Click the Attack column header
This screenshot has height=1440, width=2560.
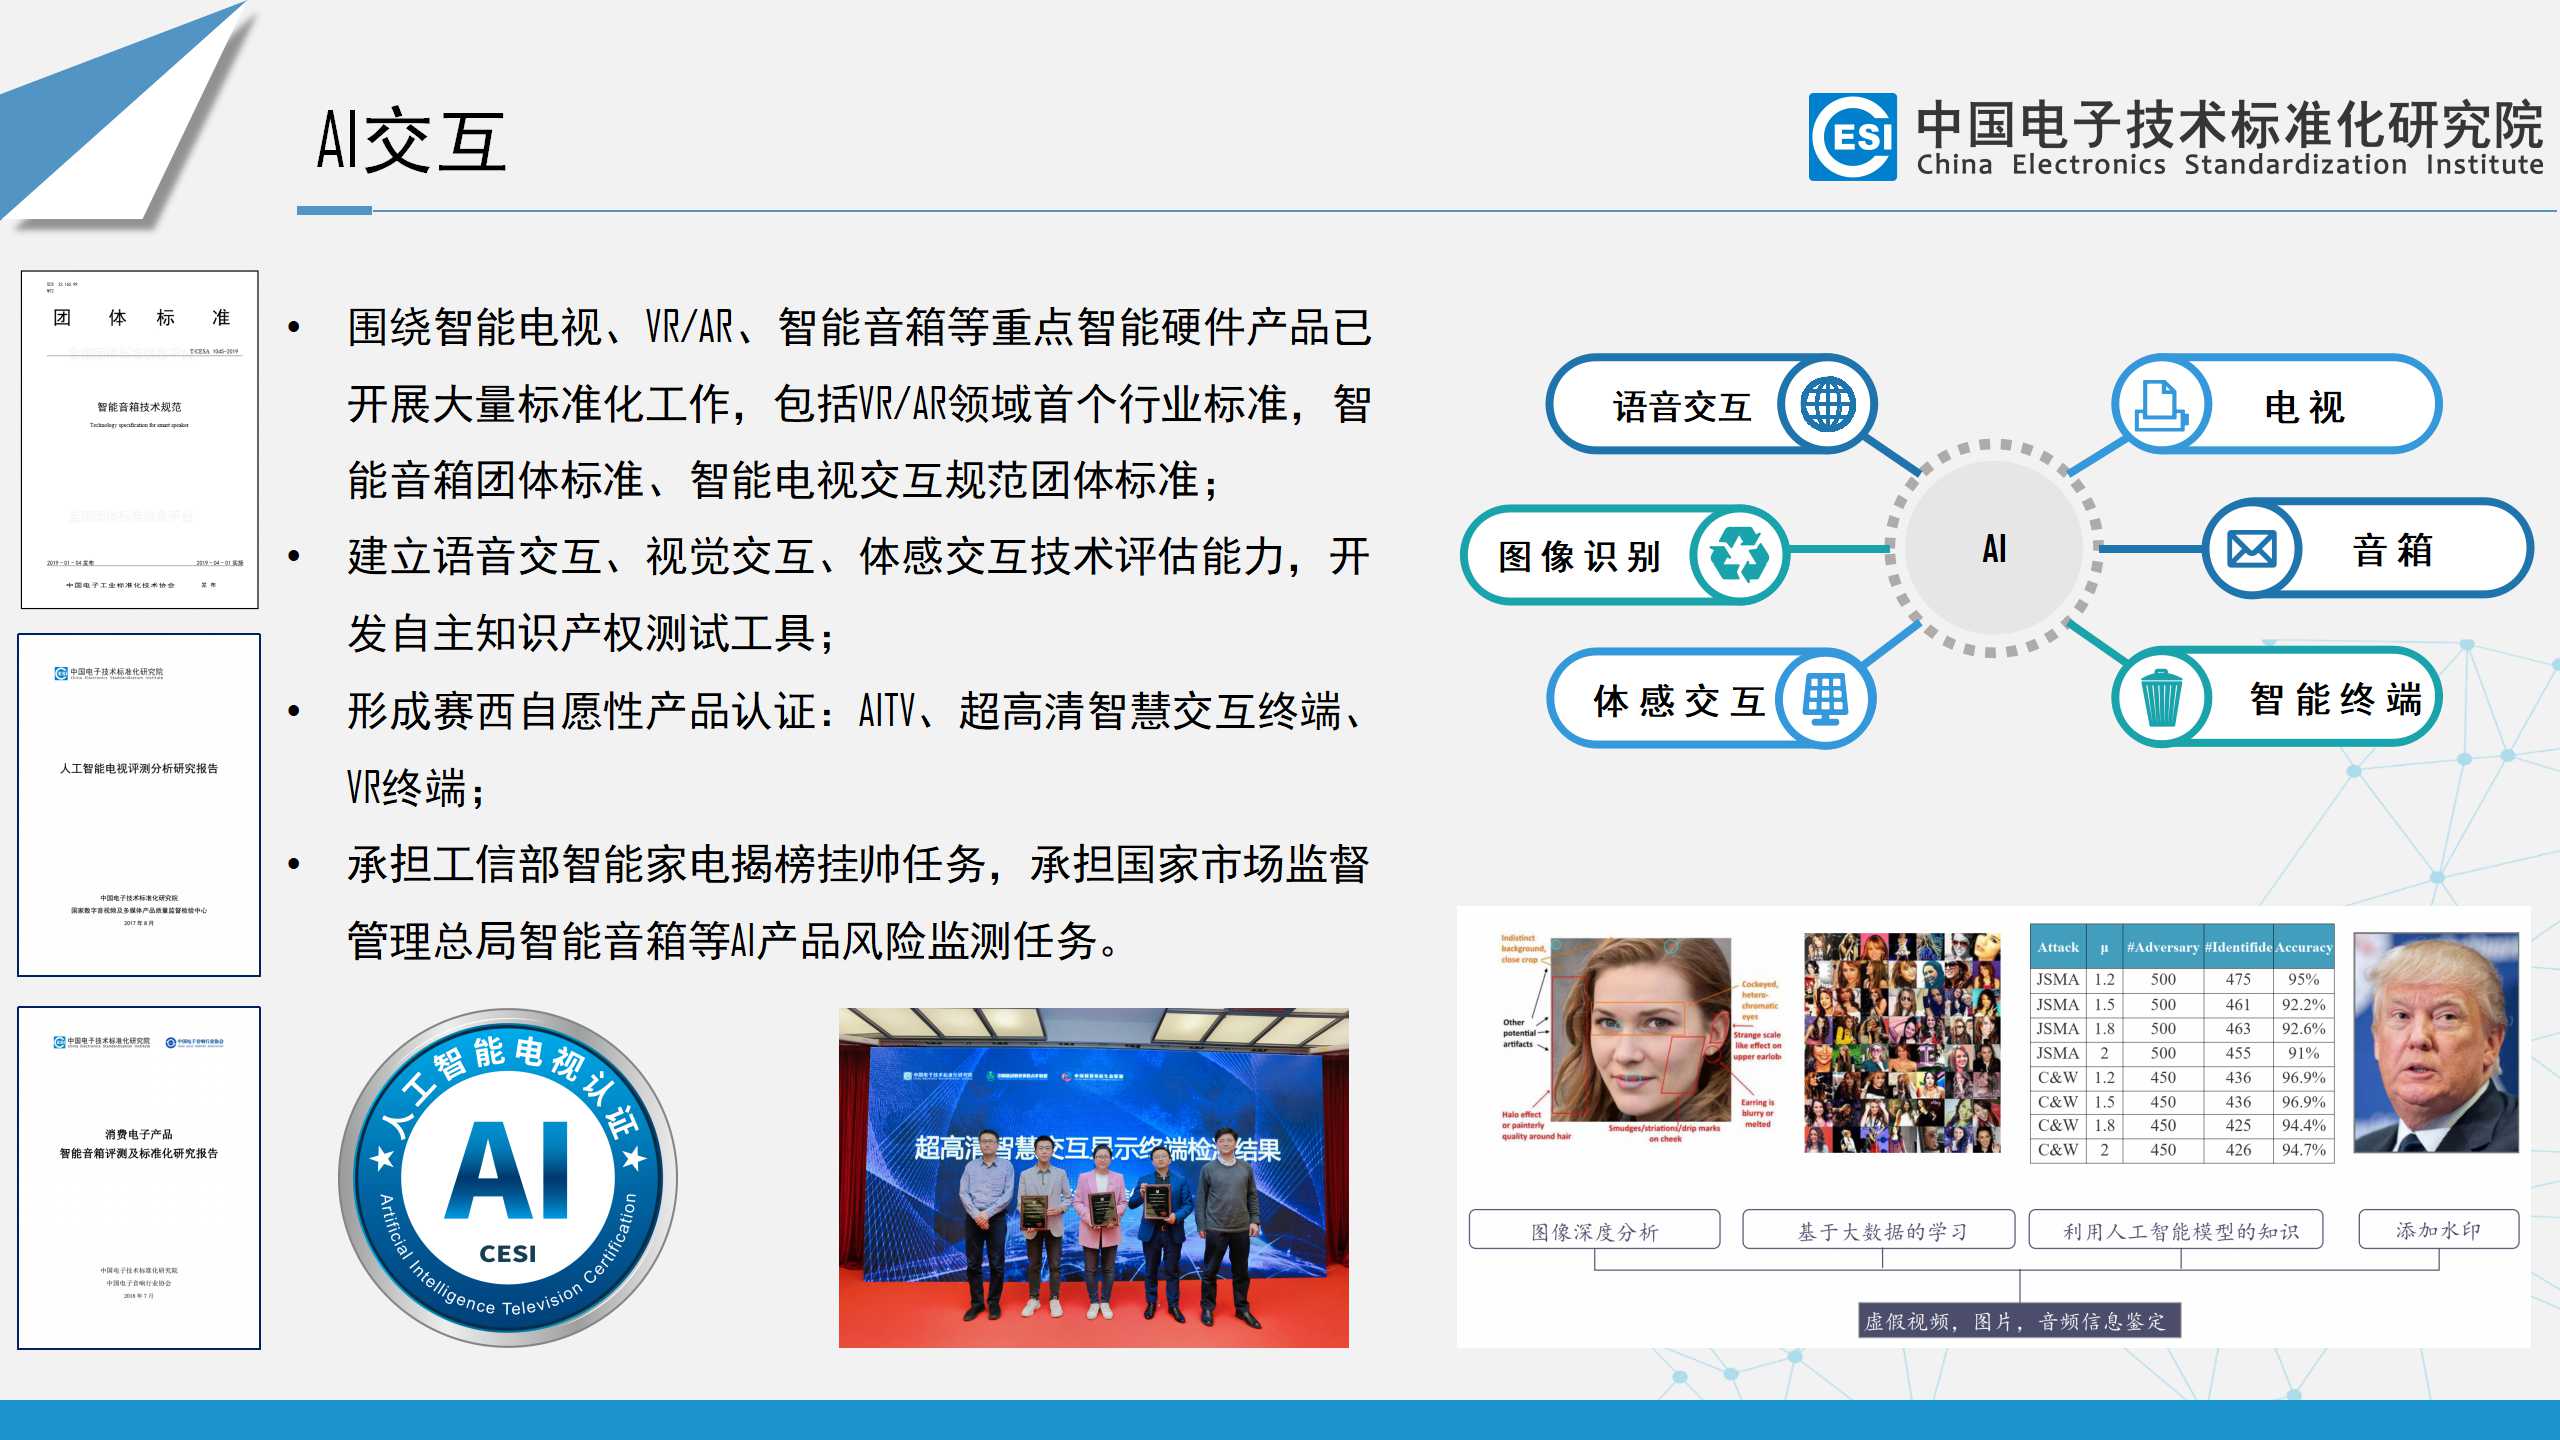(x=2058, y=947)
